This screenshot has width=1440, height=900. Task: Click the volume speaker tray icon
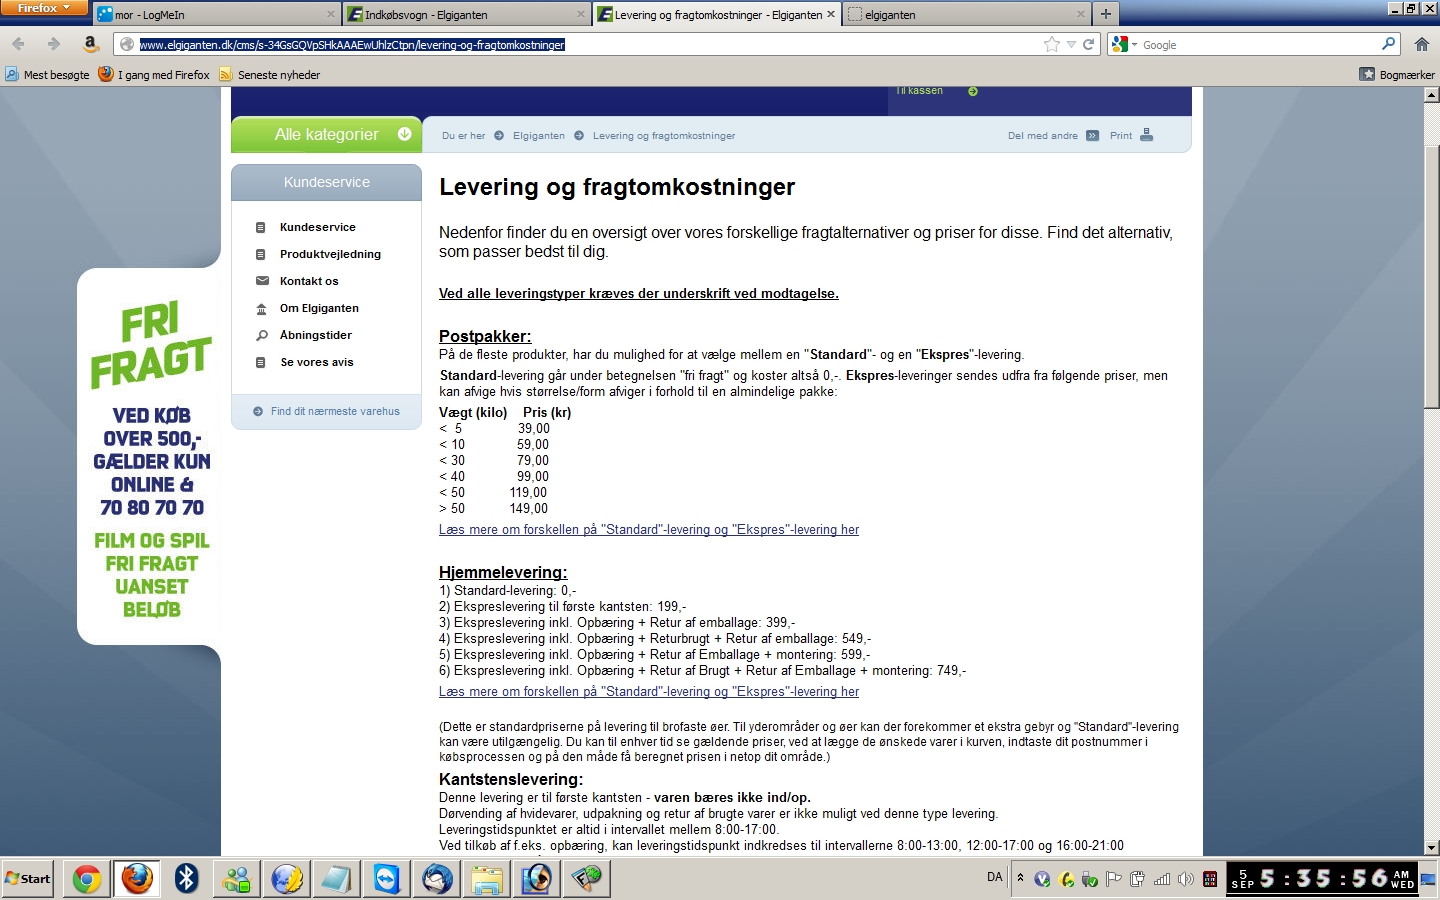click(x=1186, y=879)
